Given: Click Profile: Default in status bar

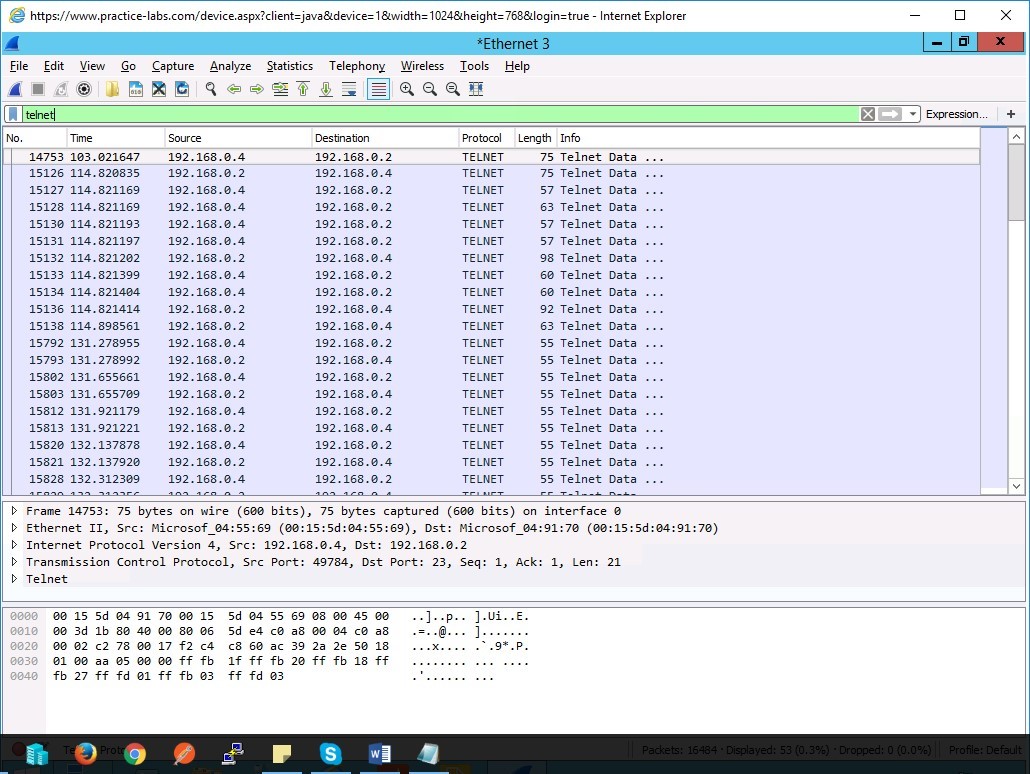Looking at the screenshot, I should pyautogui.click(x=985, y=750).
